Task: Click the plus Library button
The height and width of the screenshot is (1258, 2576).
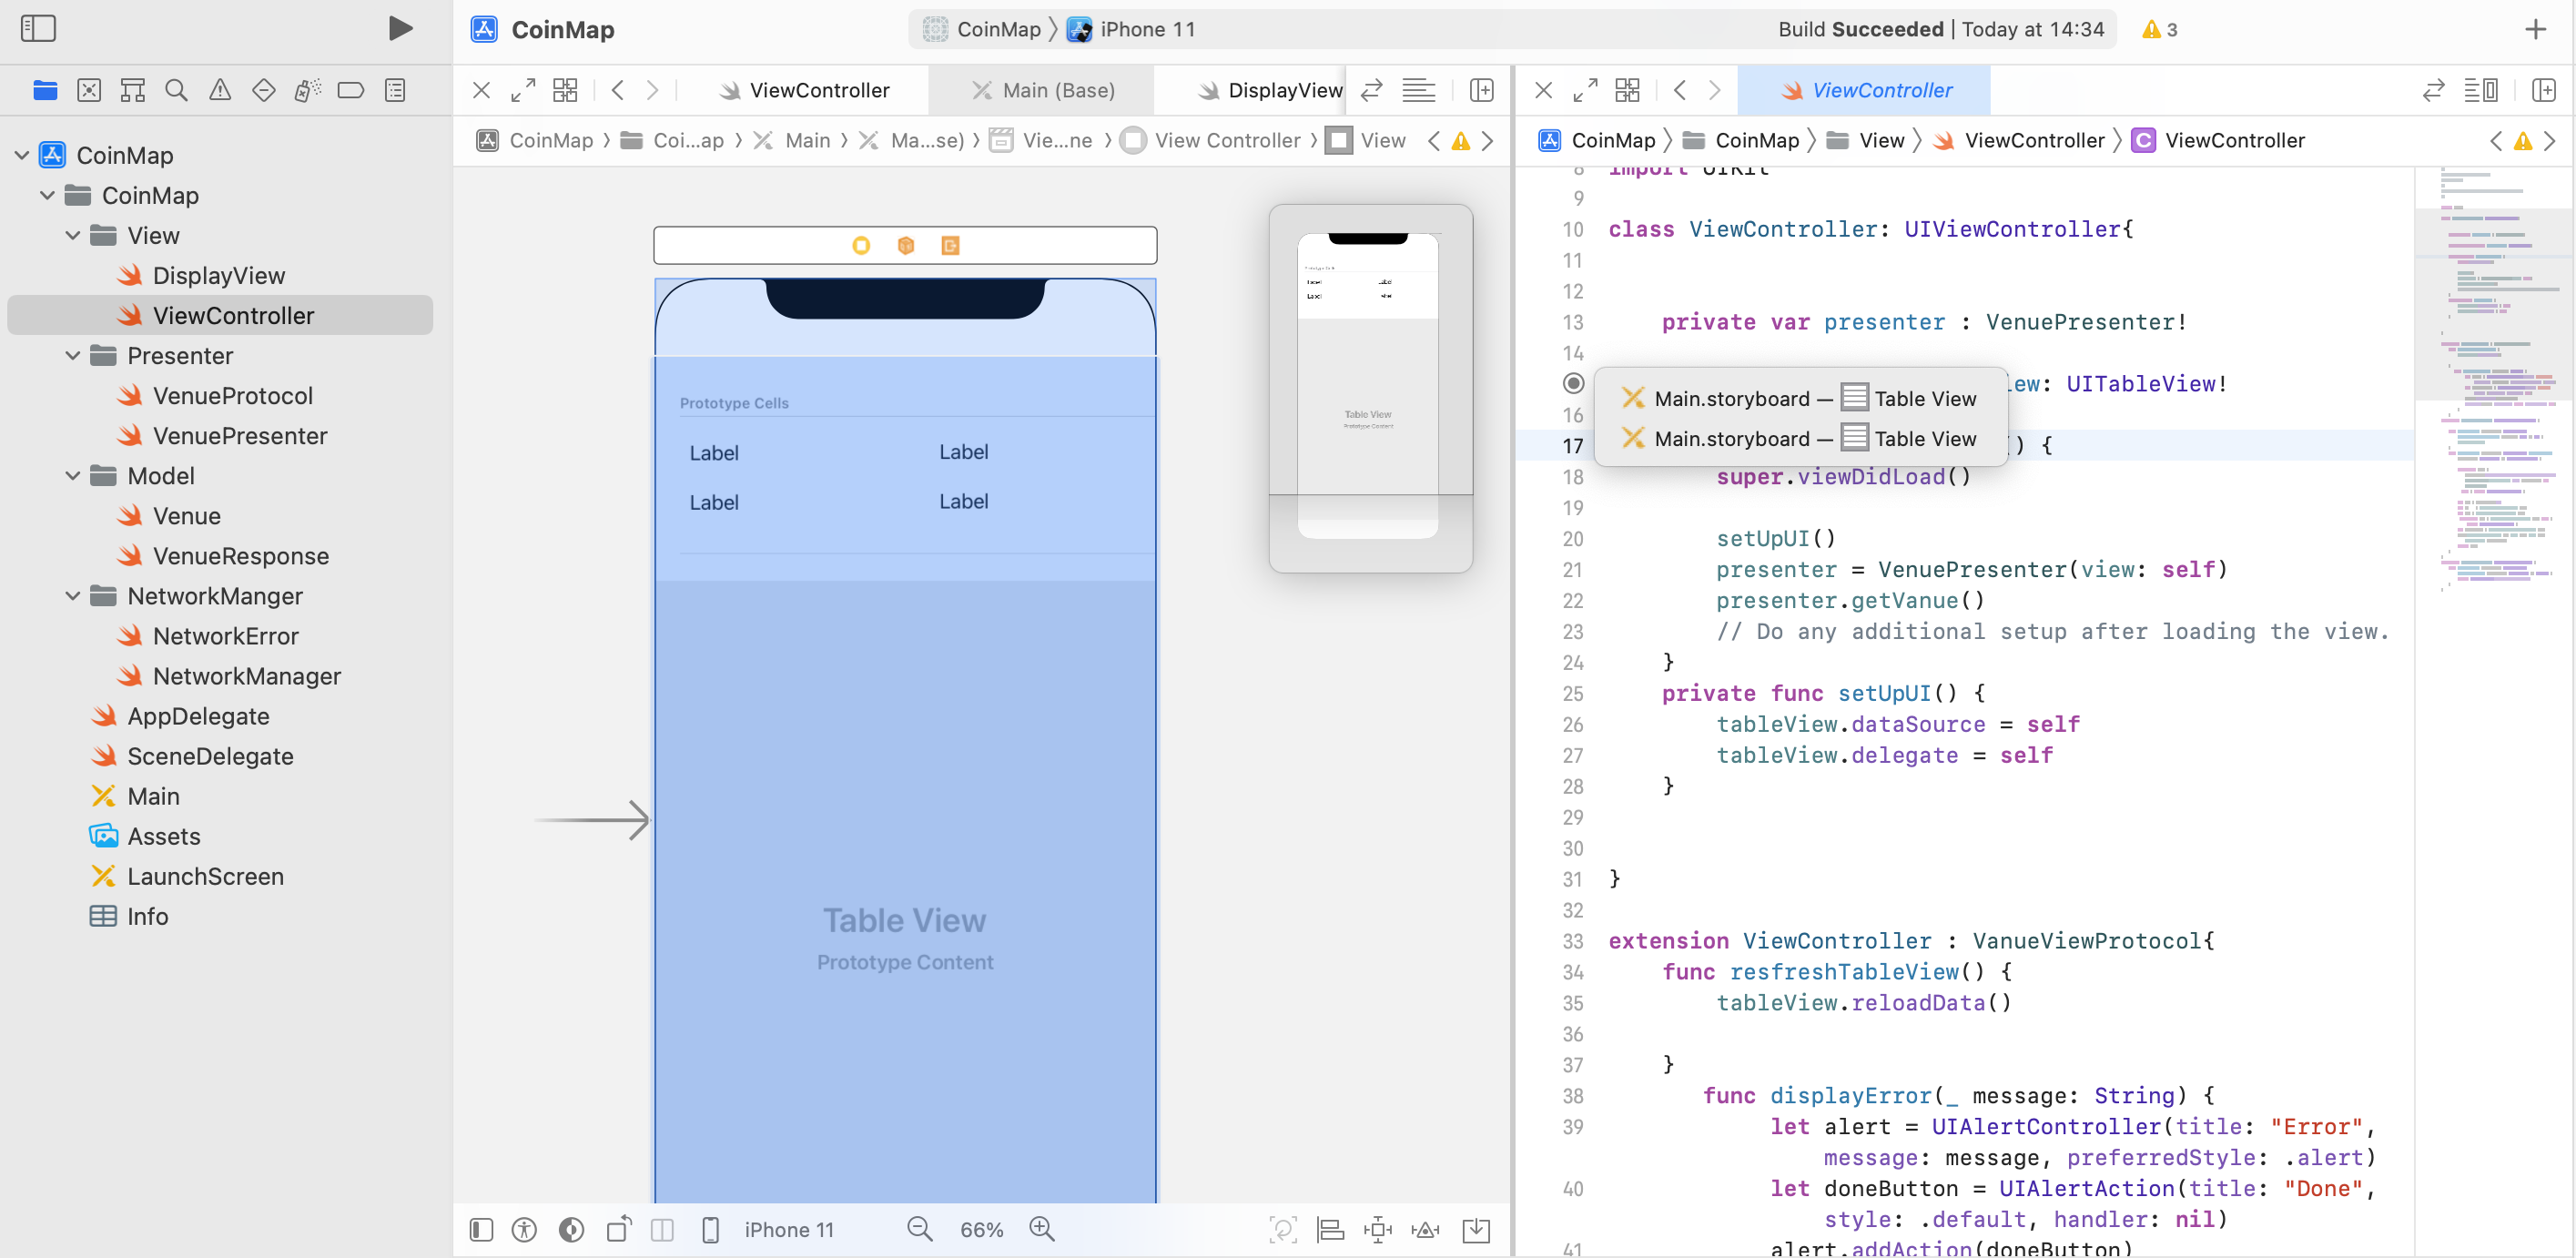Action: coord(2535,29)
